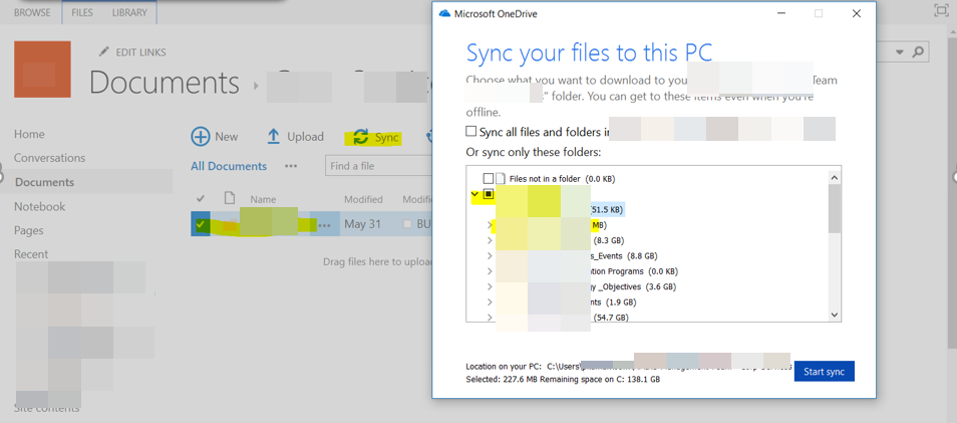Open Recent in the left navigation
Image resolution: width=957 pixels, height=423 pixels.
[x=31, y=254]
